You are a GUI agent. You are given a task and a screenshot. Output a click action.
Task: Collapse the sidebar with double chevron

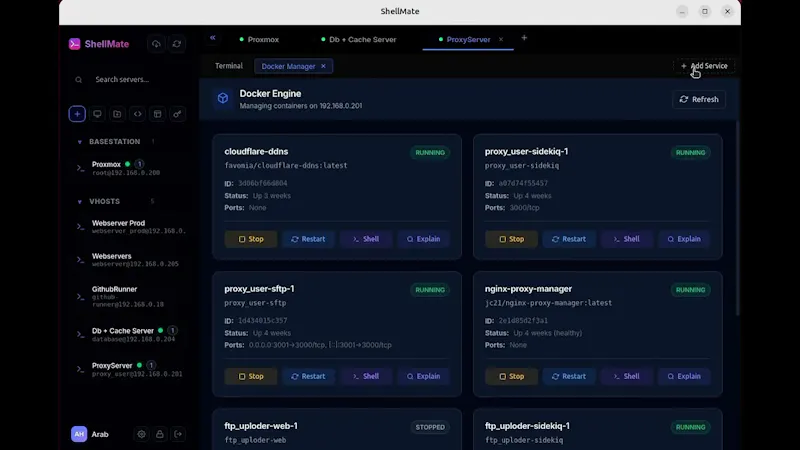[x=213, y=38]
